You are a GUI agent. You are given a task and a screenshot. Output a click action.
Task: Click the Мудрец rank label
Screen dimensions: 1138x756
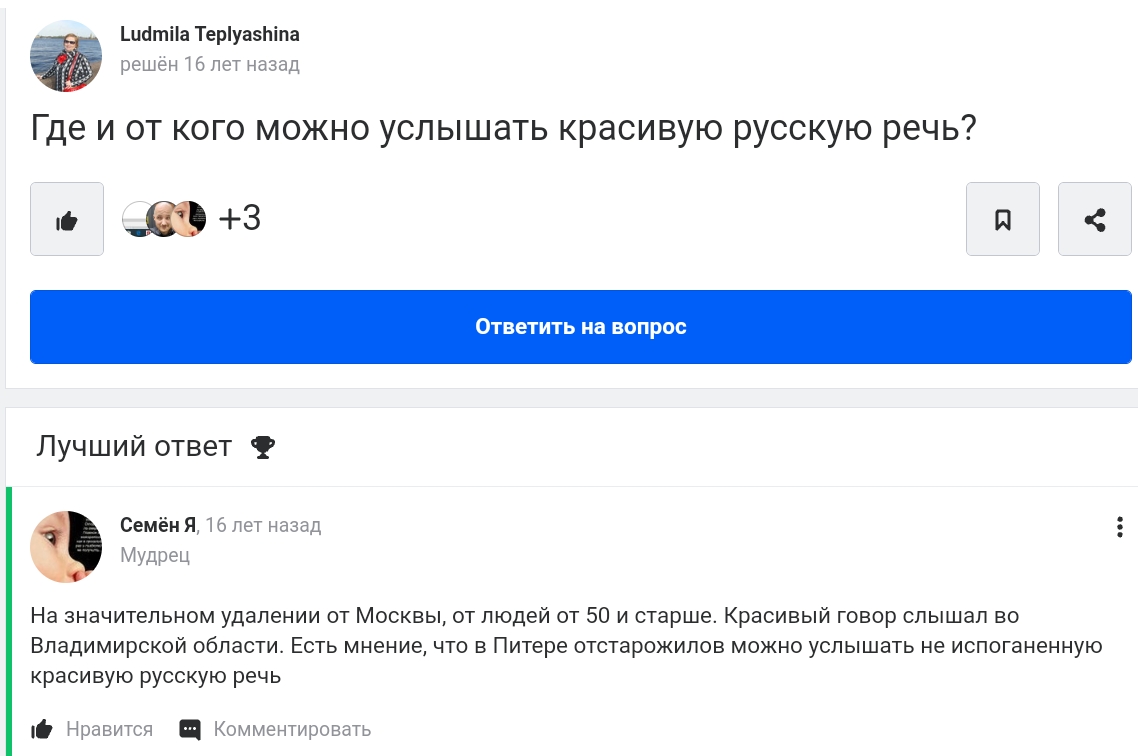pyautogui.click(x=155, y=555)
